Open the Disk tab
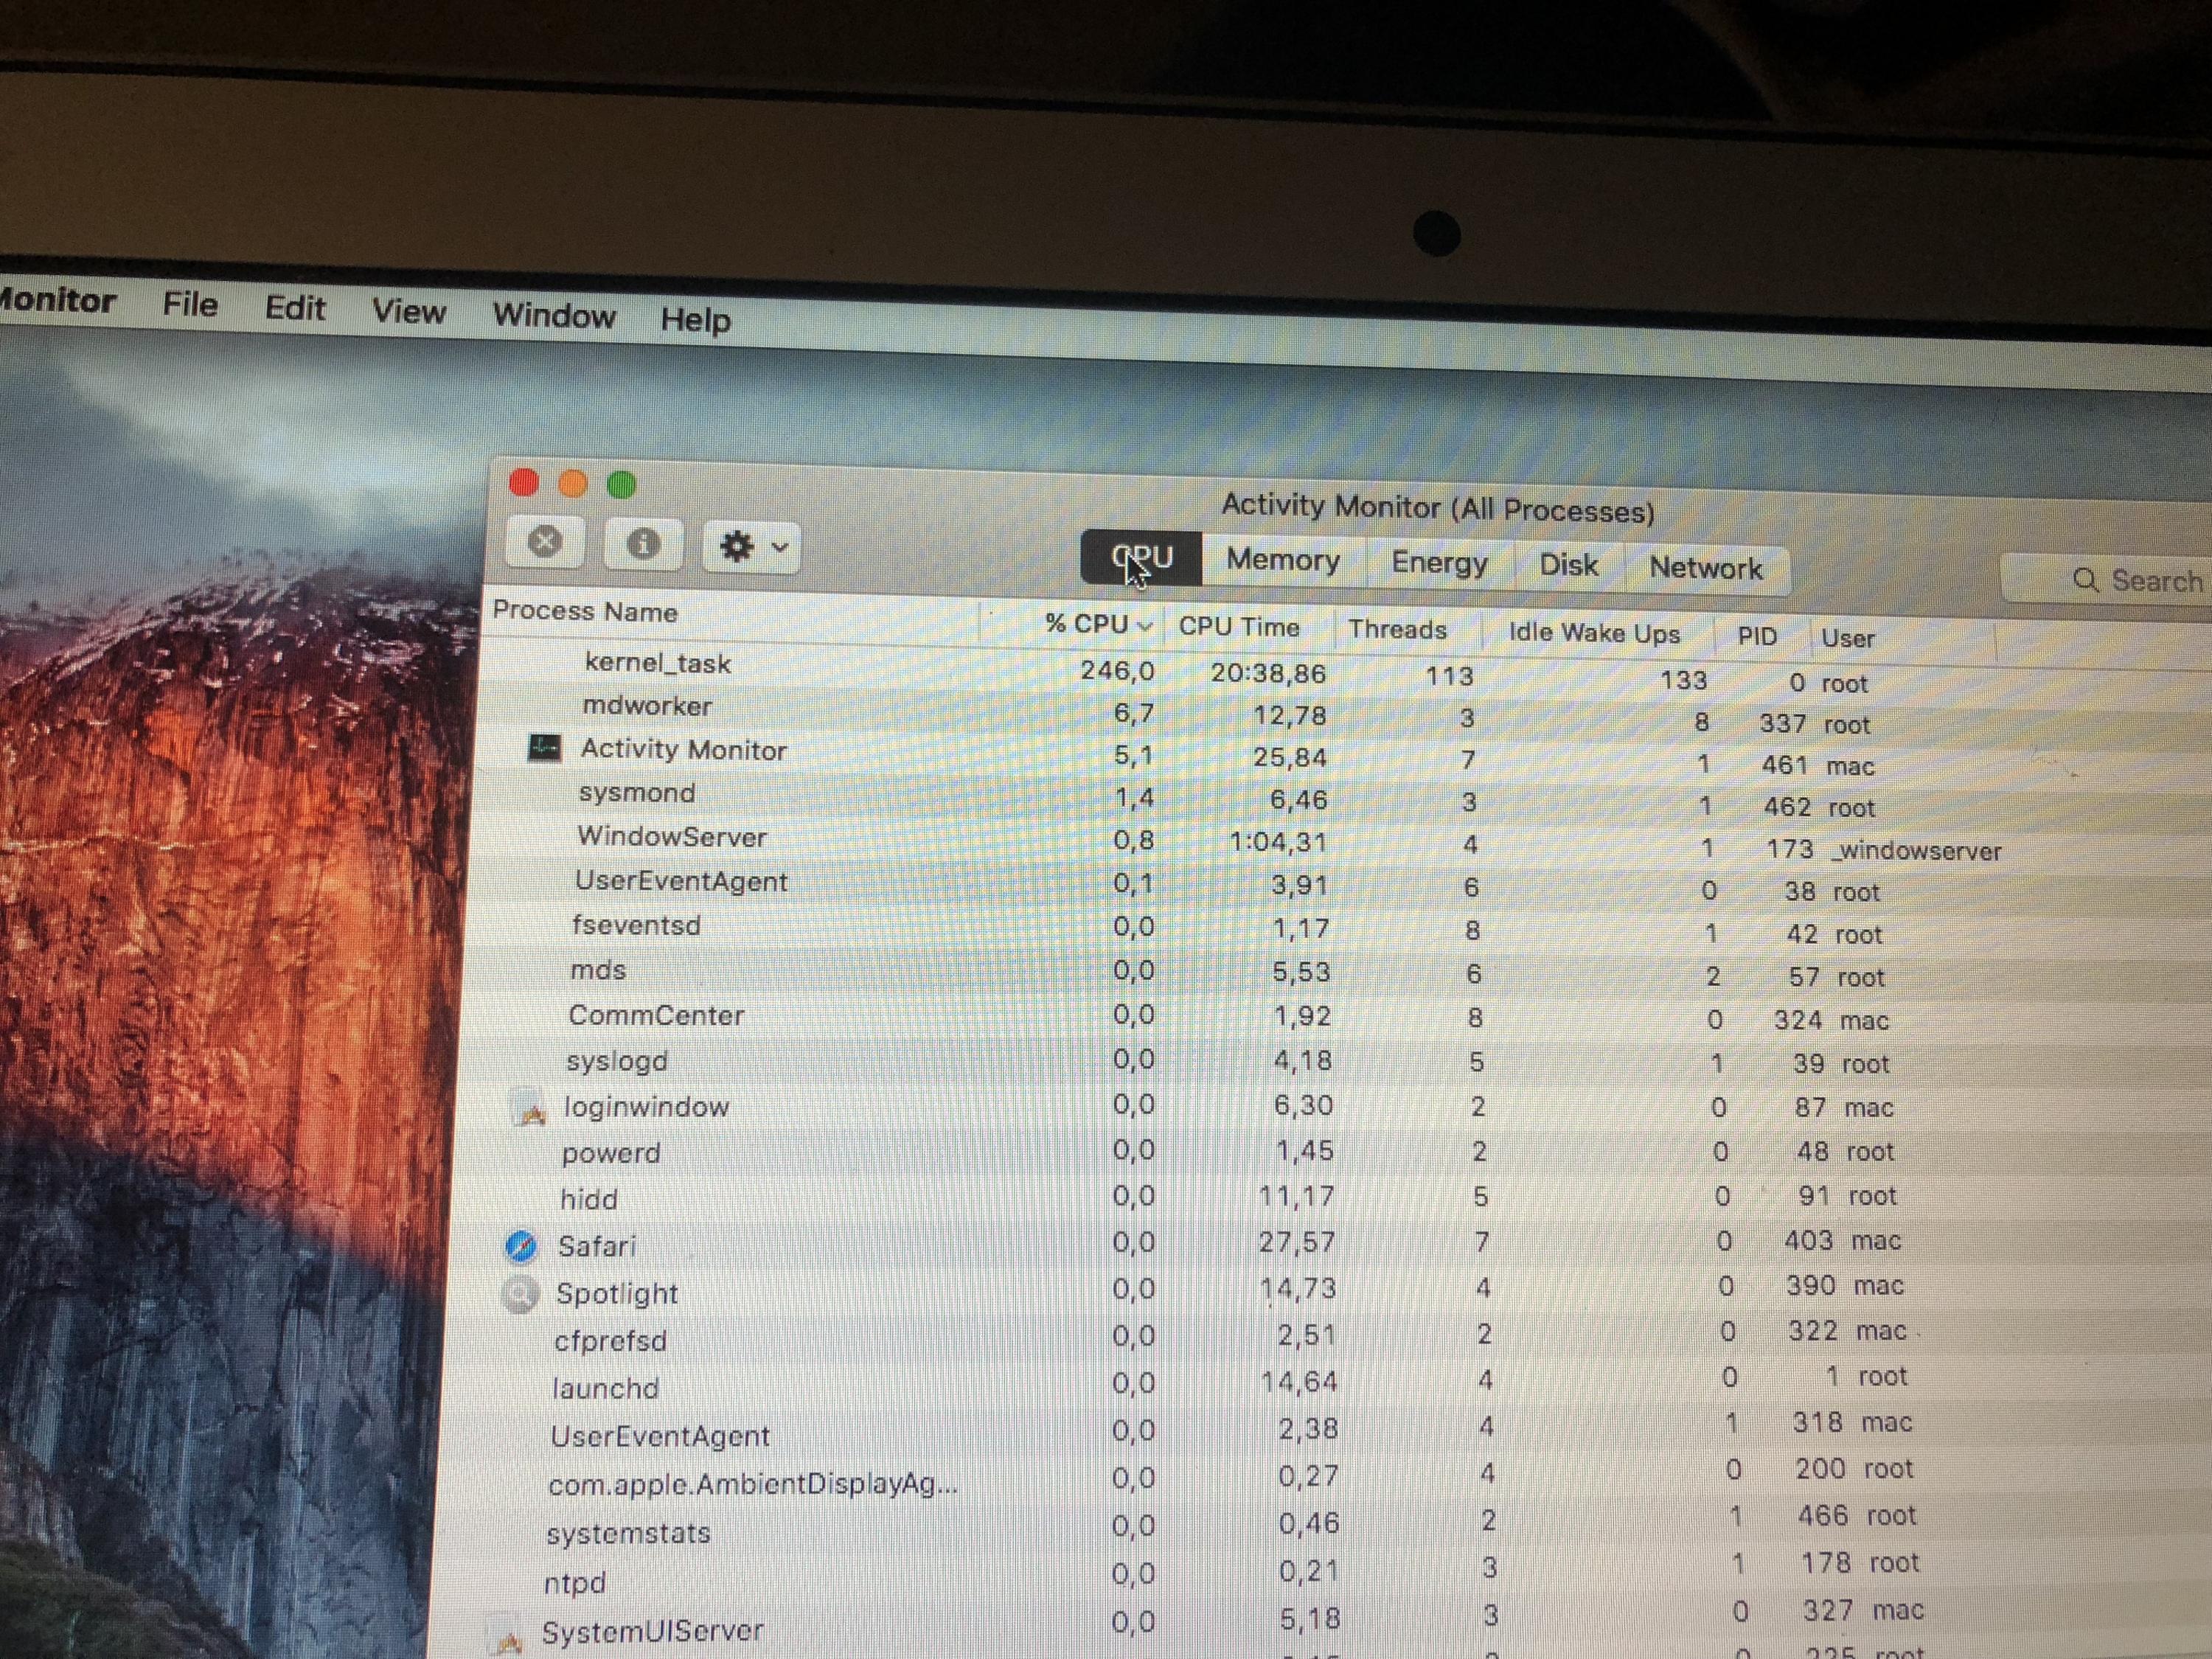The height and width of the screenshot is (1659, 2212). [1568, 565]
